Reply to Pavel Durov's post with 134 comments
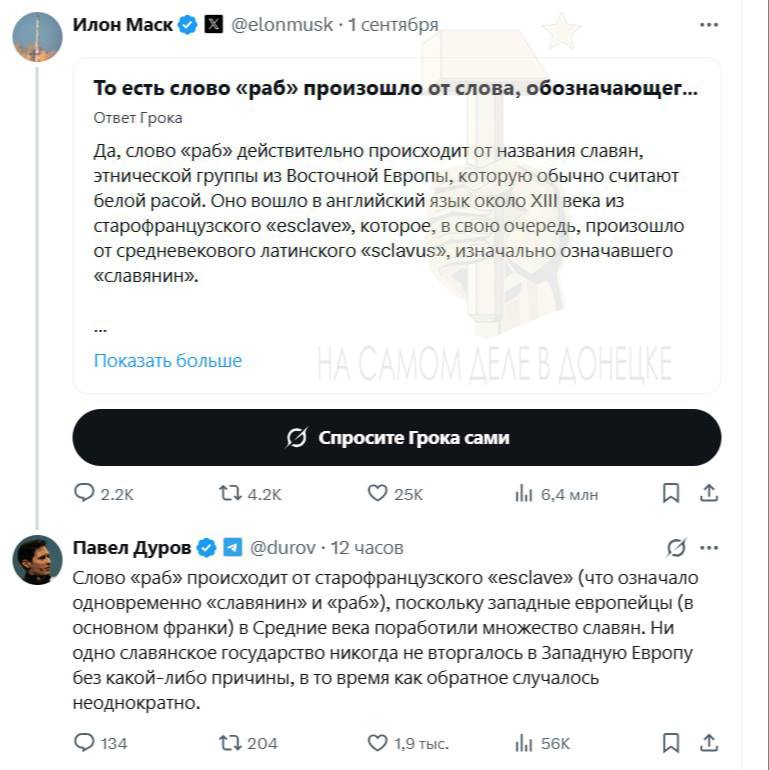This screenshot has height=770, width=769. 100,742
